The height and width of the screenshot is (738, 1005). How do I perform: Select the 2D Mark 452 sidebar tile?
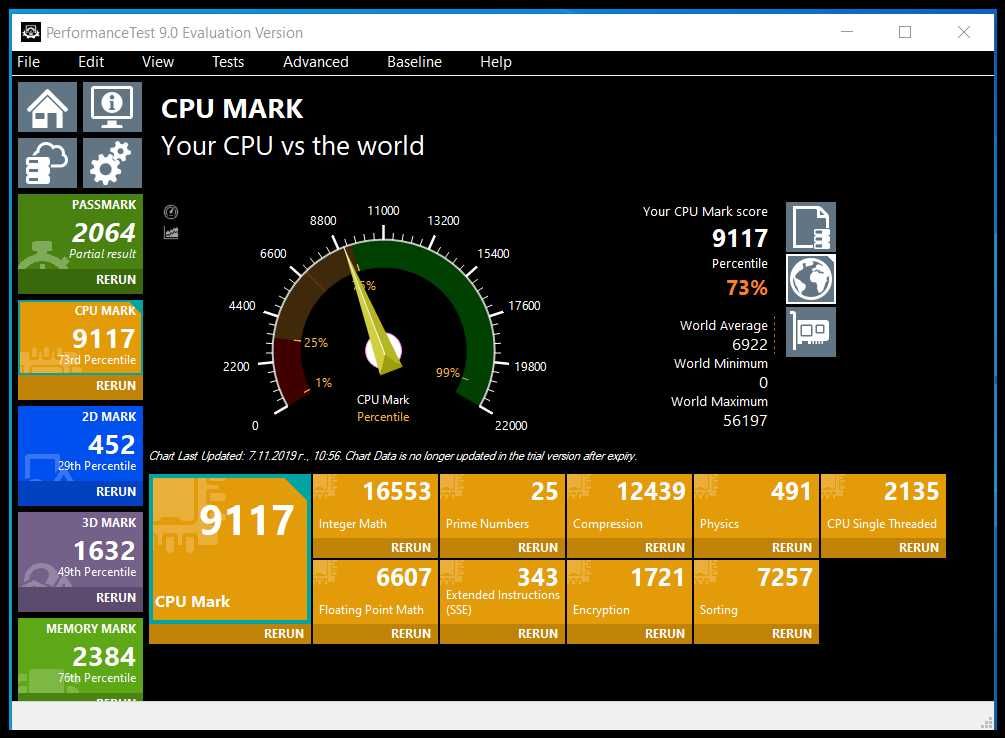[80, 444]
